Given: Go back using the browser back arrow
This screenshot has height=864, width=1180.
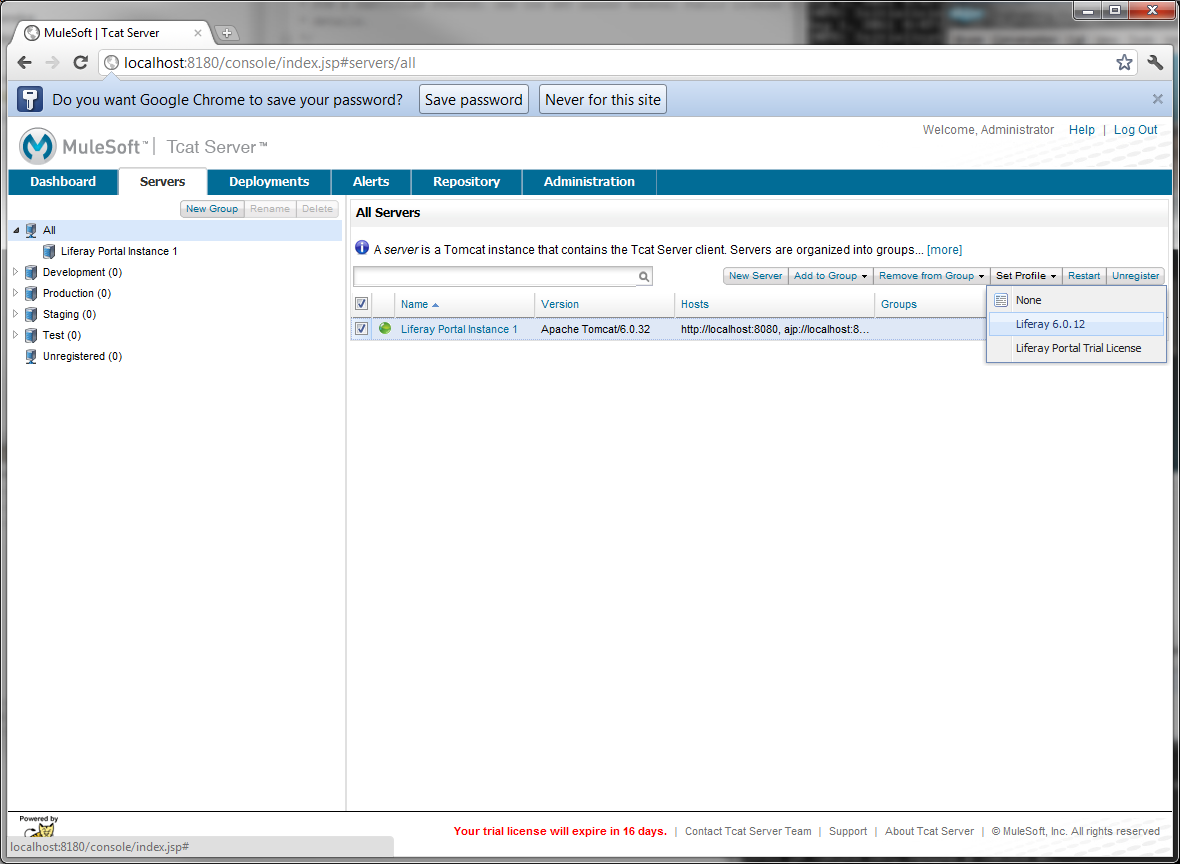Looking at the screenshot, I should point(25,62).
